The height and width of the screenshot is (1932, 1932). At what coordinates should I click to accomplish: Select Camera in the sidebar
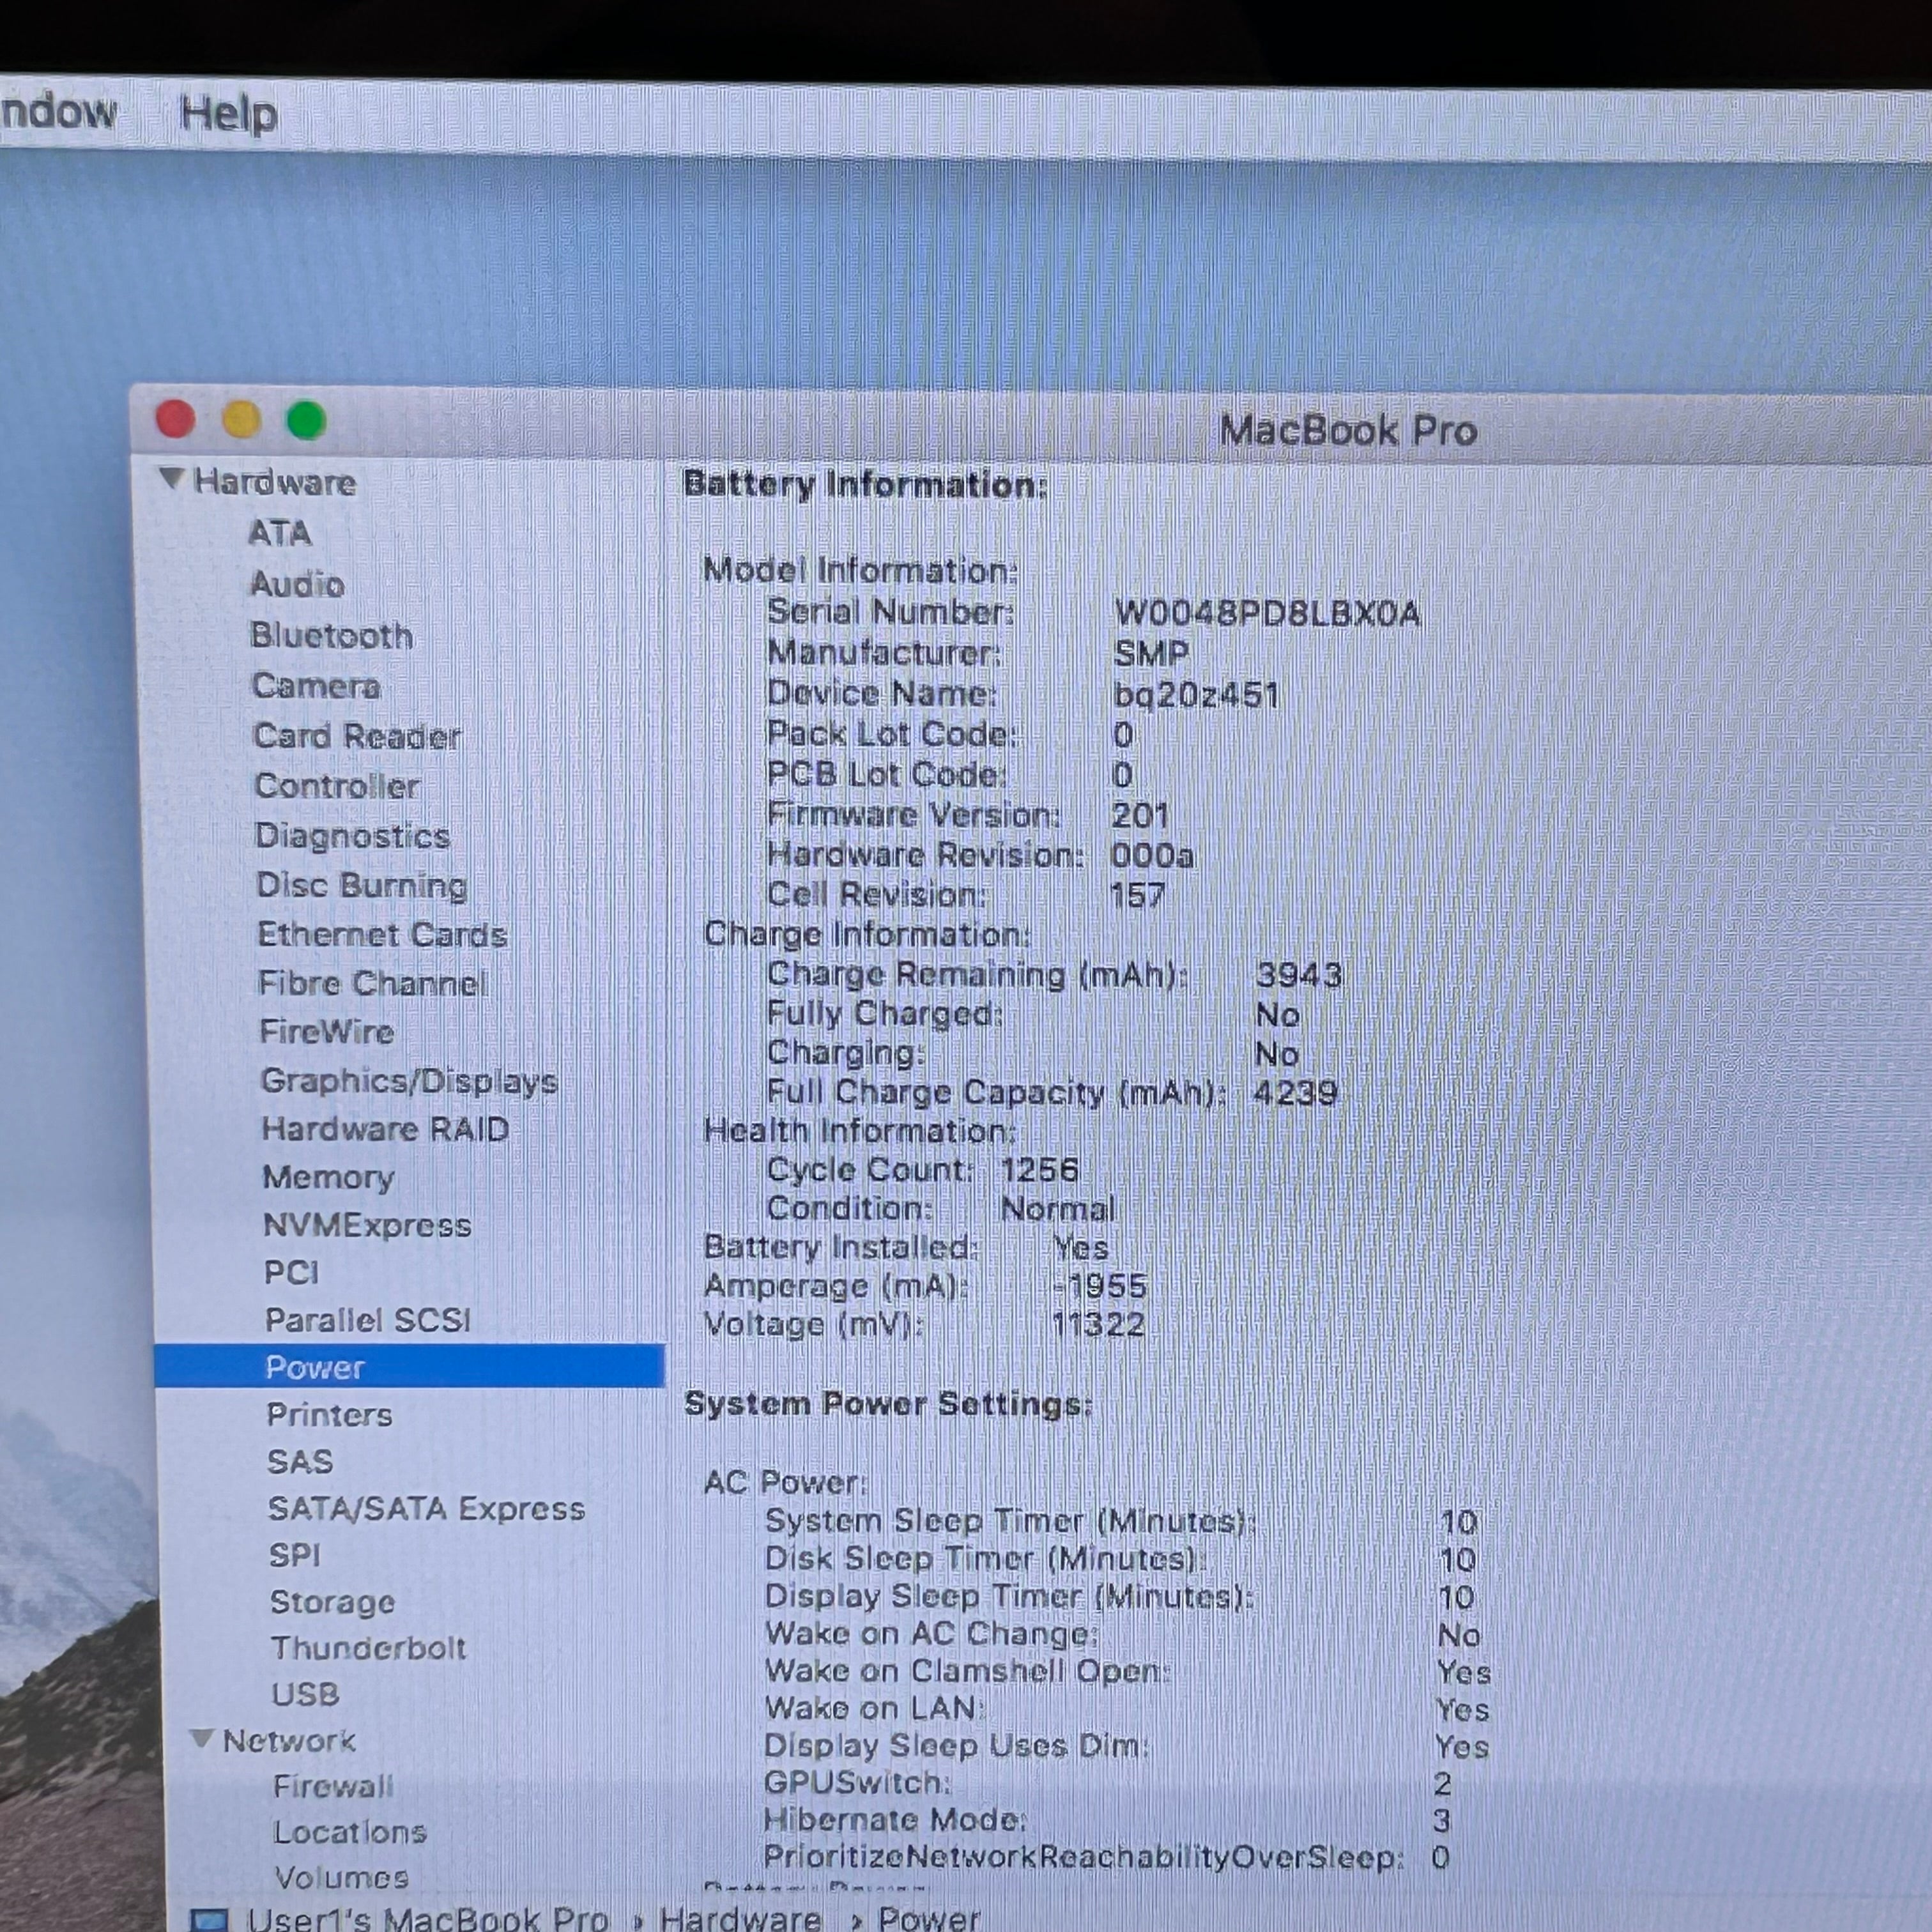pyautogui.click(x=316, y=686)
